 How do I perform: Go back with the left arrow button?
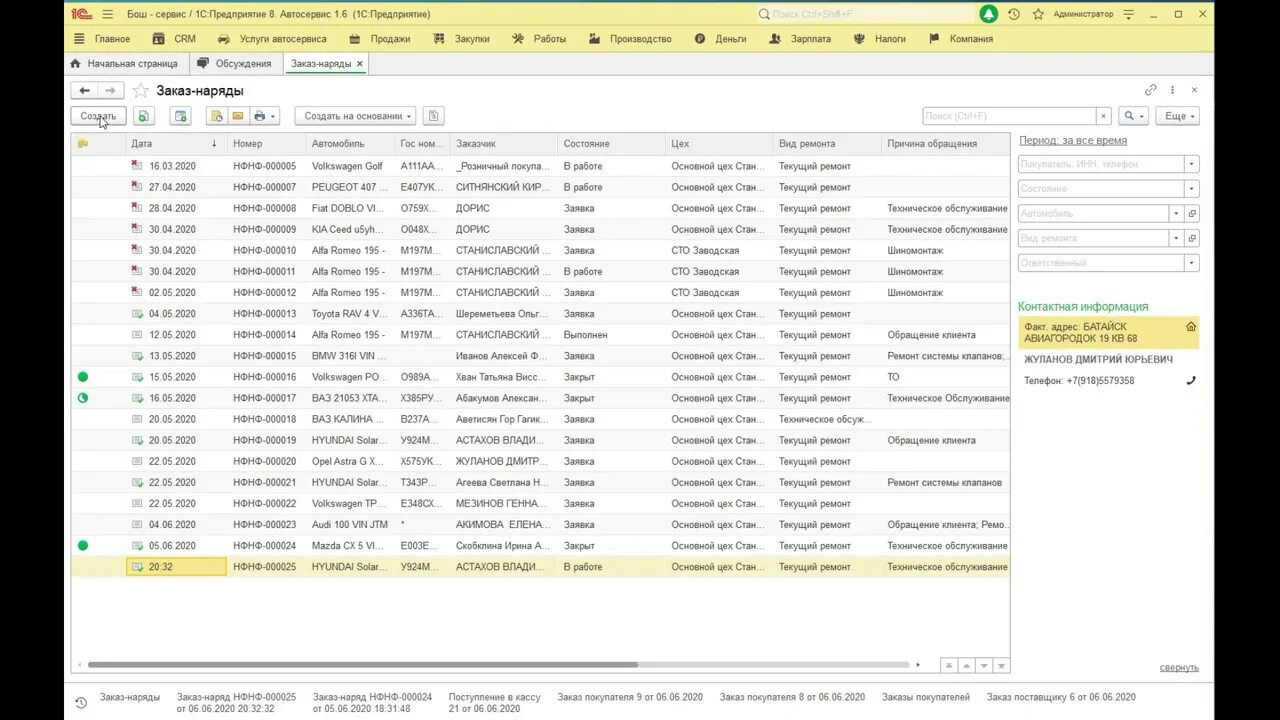(84, 91)
